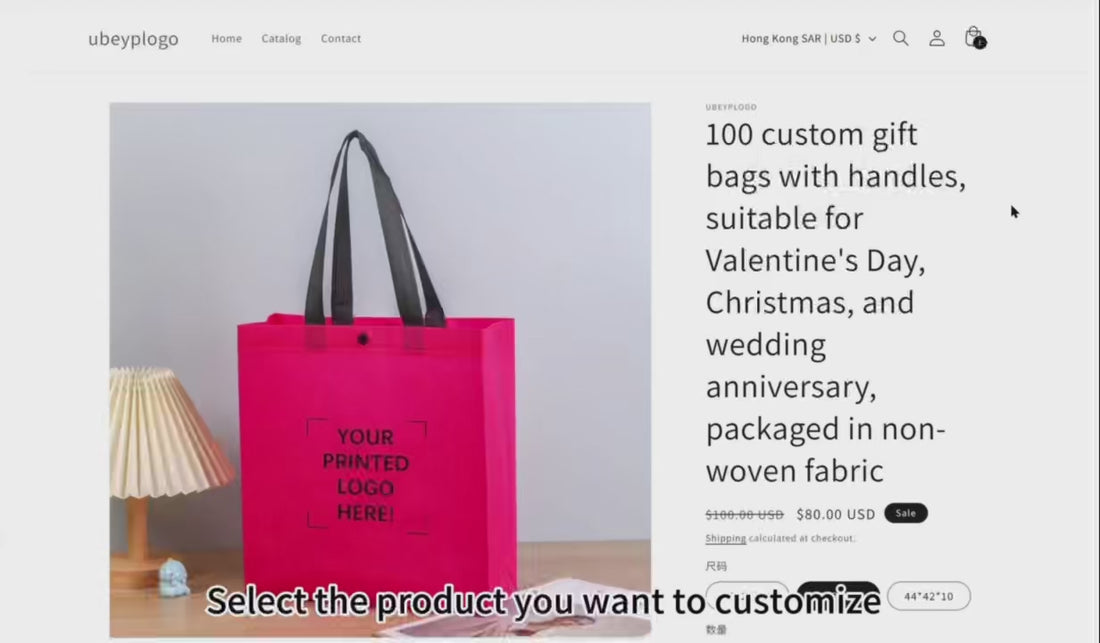This screenshot has height=643, width=1100.
Task: Open the account login person icon
Action: 937,39
